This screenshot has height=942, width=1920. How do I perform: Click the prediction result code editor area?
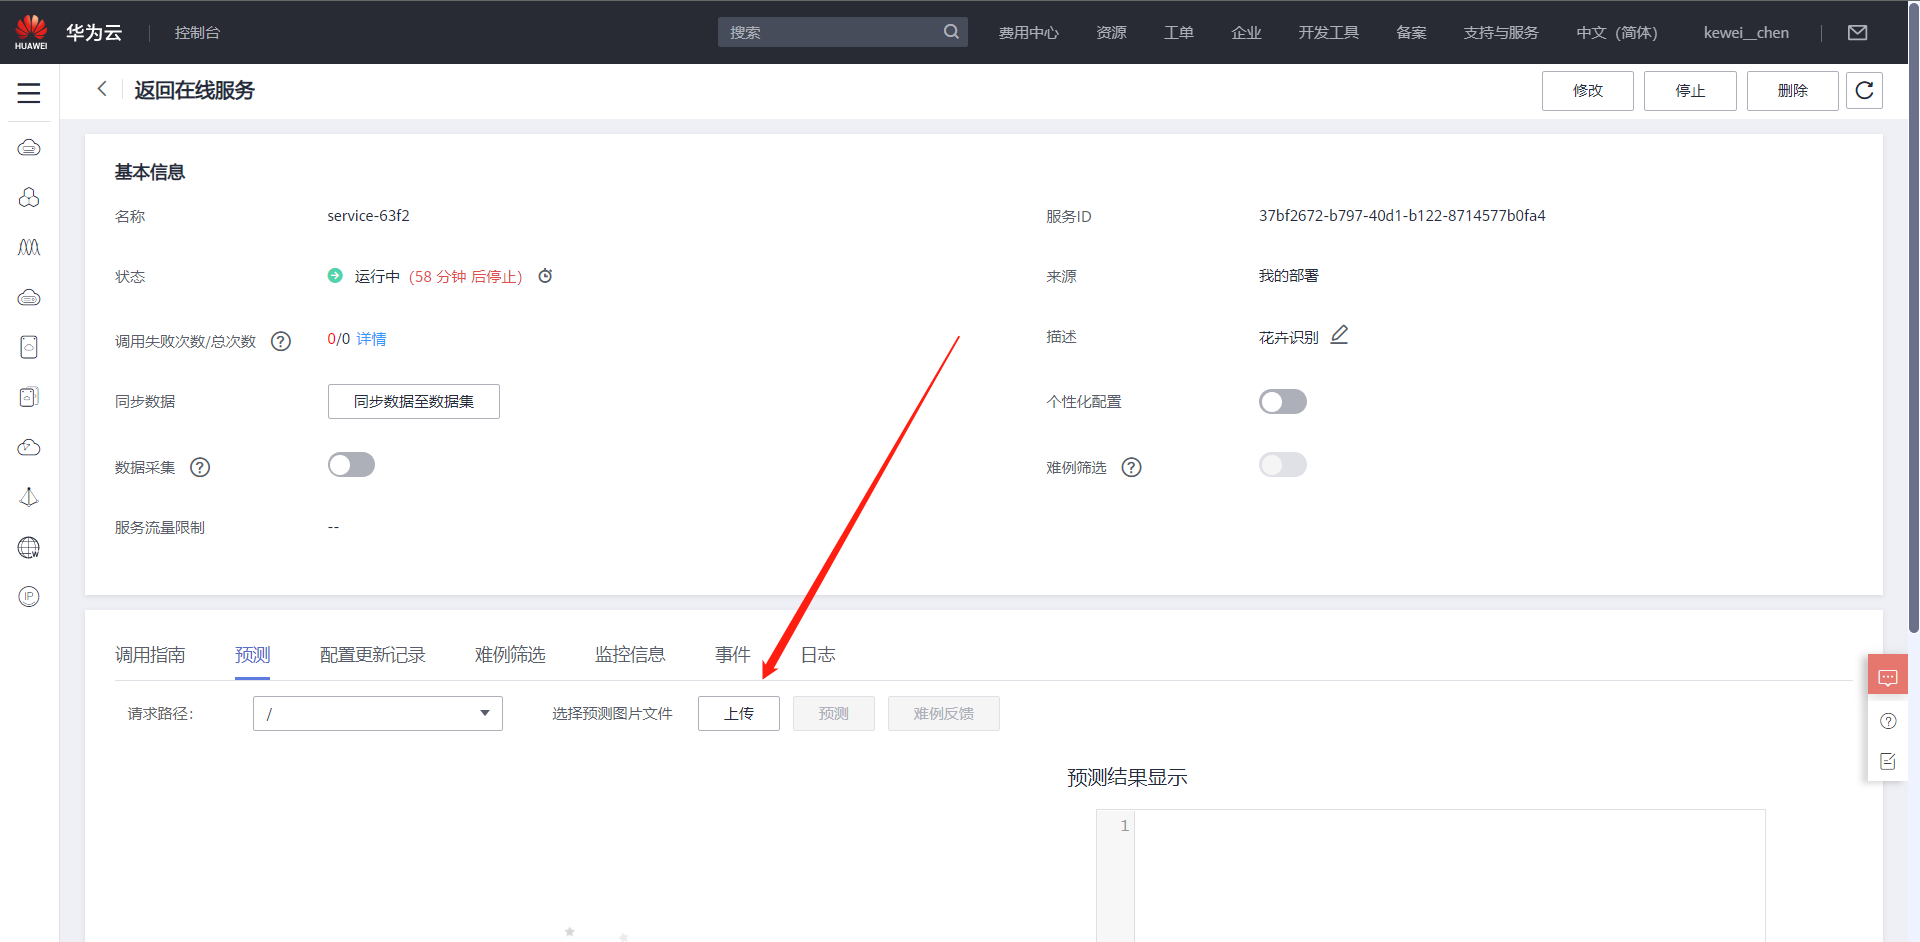[x=1431, y=875]
